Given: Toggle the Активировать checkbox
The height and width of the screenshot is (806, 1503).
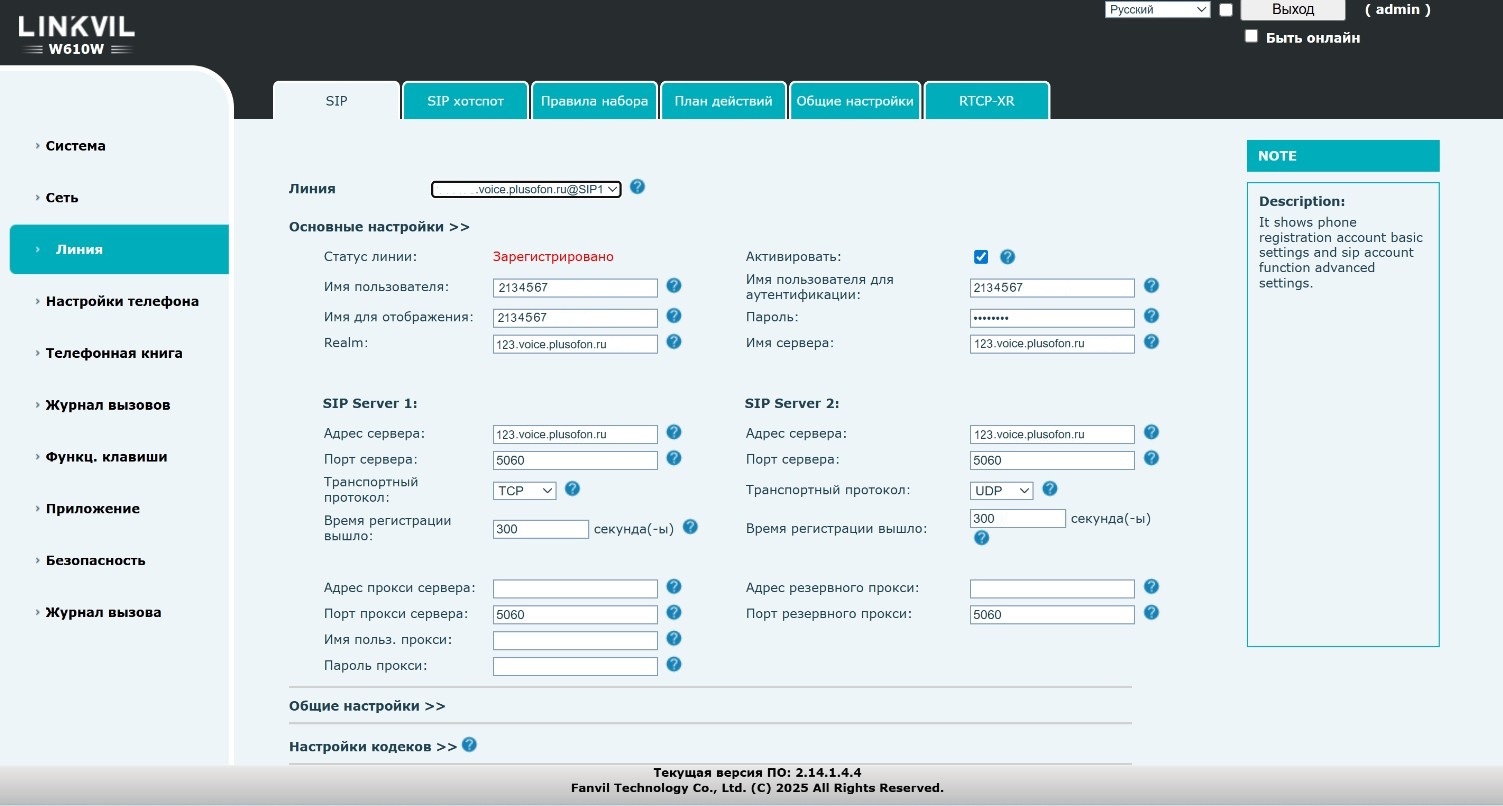Looking at the screenshot, I should 981,257.
